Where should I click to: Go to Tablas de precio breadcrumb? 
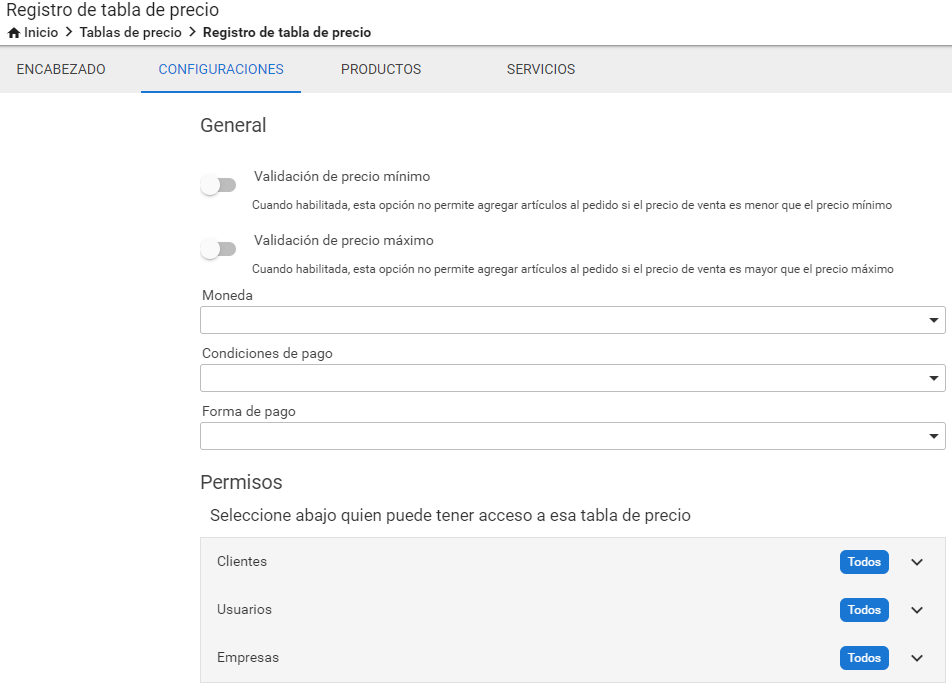pyautogui.click(x=131, y=33)
